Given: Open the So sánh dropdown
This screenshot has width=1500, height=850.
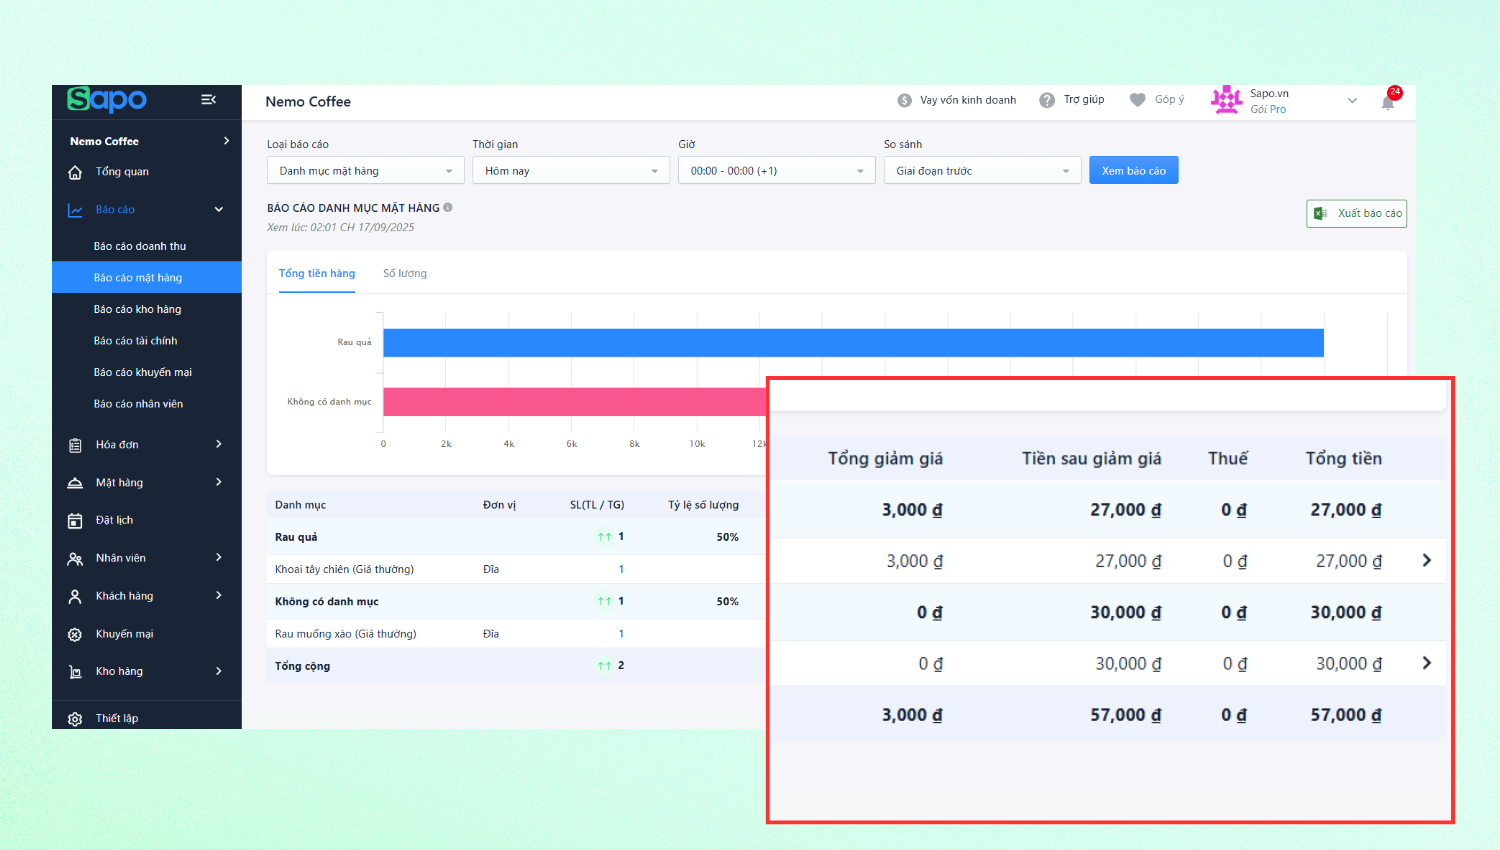Looking at the screenshot, I should pyautogui.click(x=982, y=171).
